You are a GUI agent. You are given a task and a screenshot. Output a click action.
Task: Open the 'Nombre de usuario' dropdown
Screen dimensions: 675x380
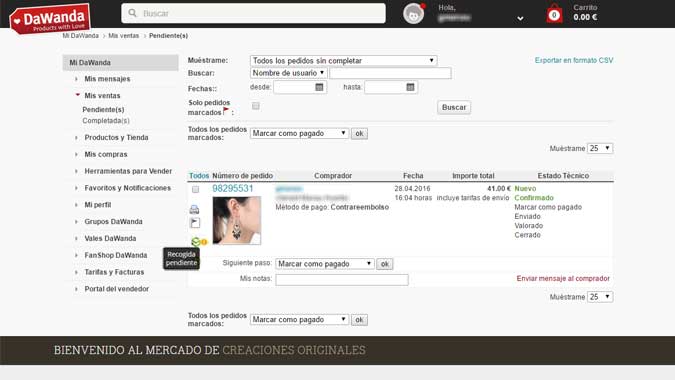point(288,73)
